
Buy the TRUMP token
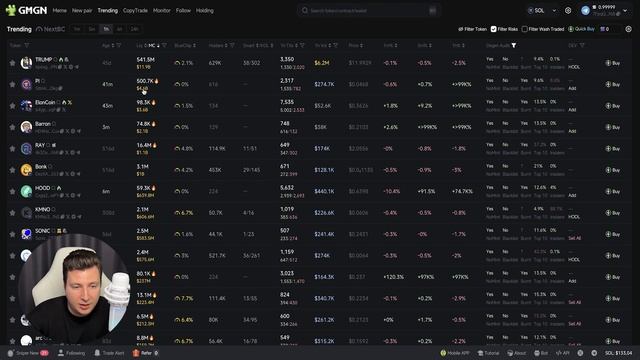[x=613, y=63]
